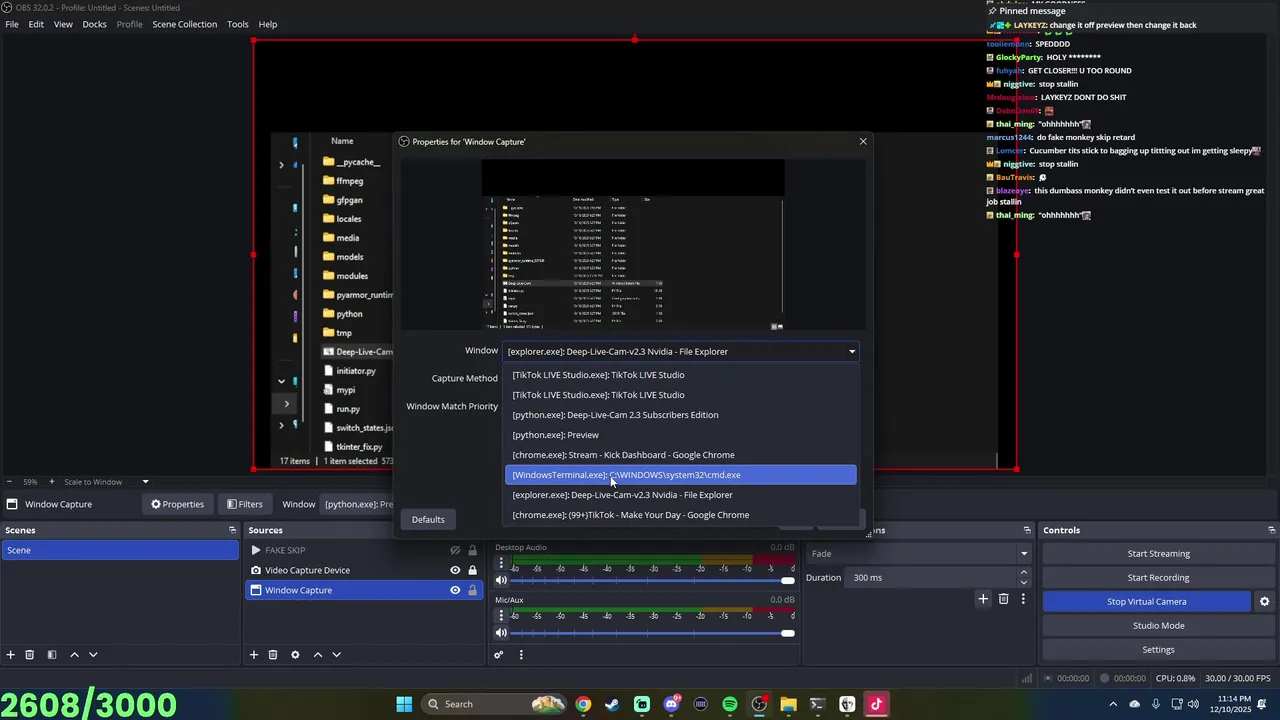Image resolution: width=1280 pixels, height=720 pixels.
Task: Open Discord from the taskbar
Action: (x=671, y=704)
